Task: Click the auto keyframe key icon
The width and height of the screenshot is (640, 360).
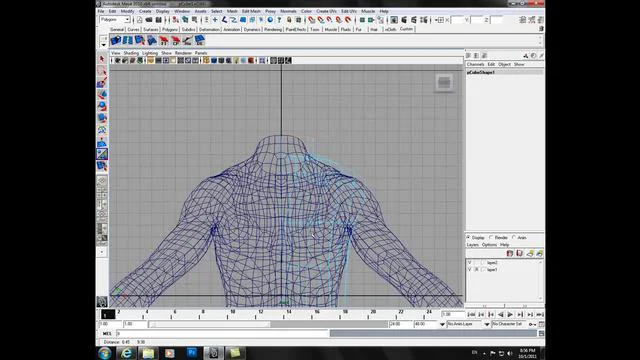Action: (x=532, y=324)
